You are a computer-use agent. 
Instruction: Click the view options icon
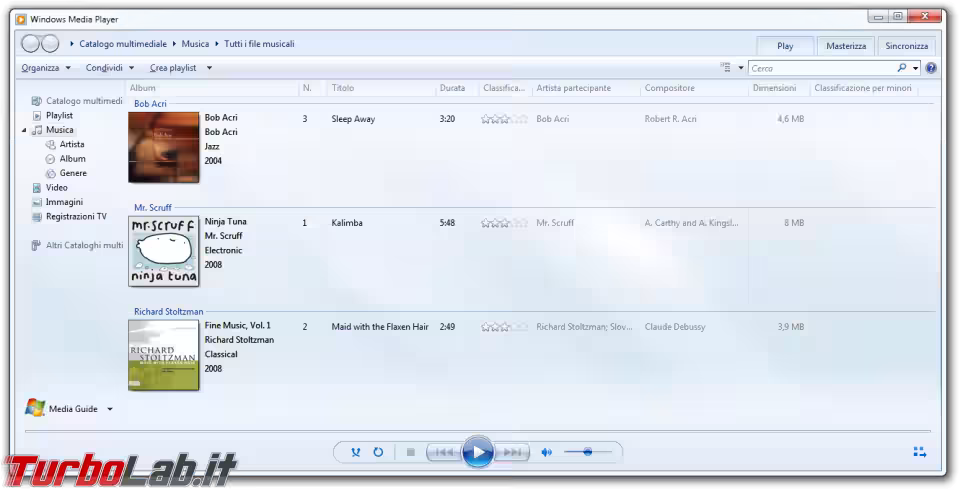[726, 68]
